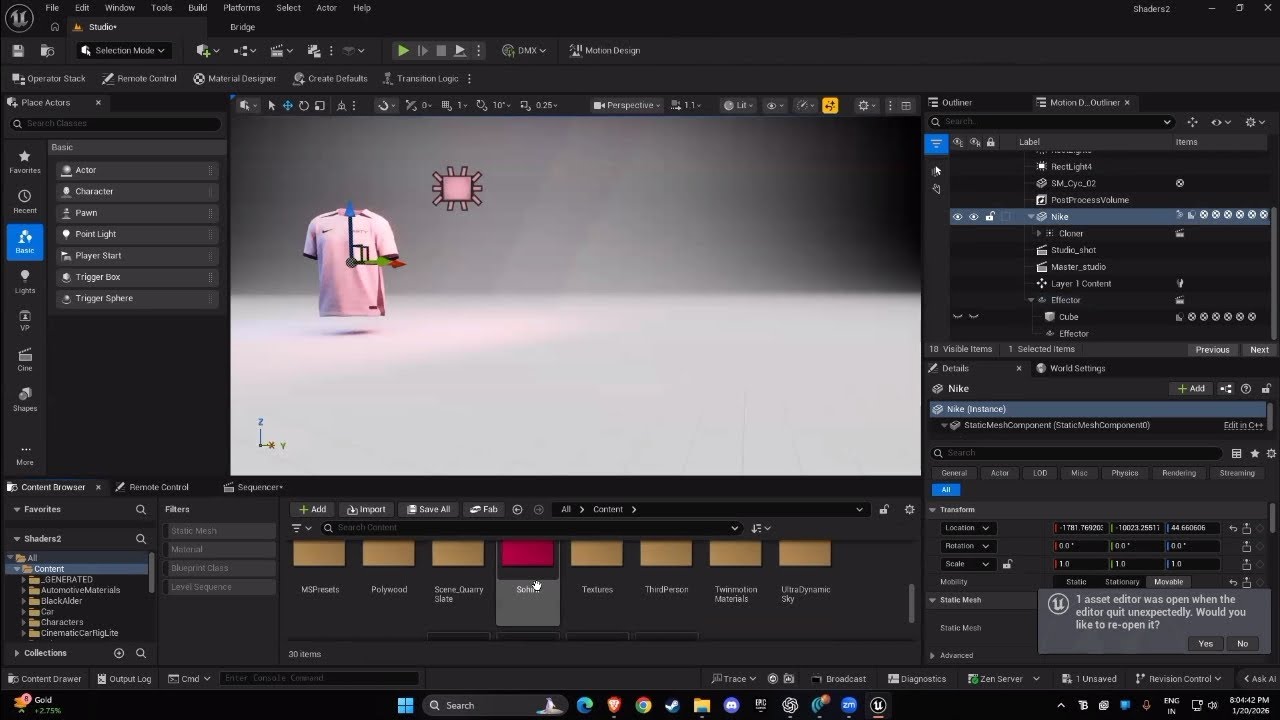Set Mobility to Static
Screen dimensions: 1280x720
[x=1076, y=582]
